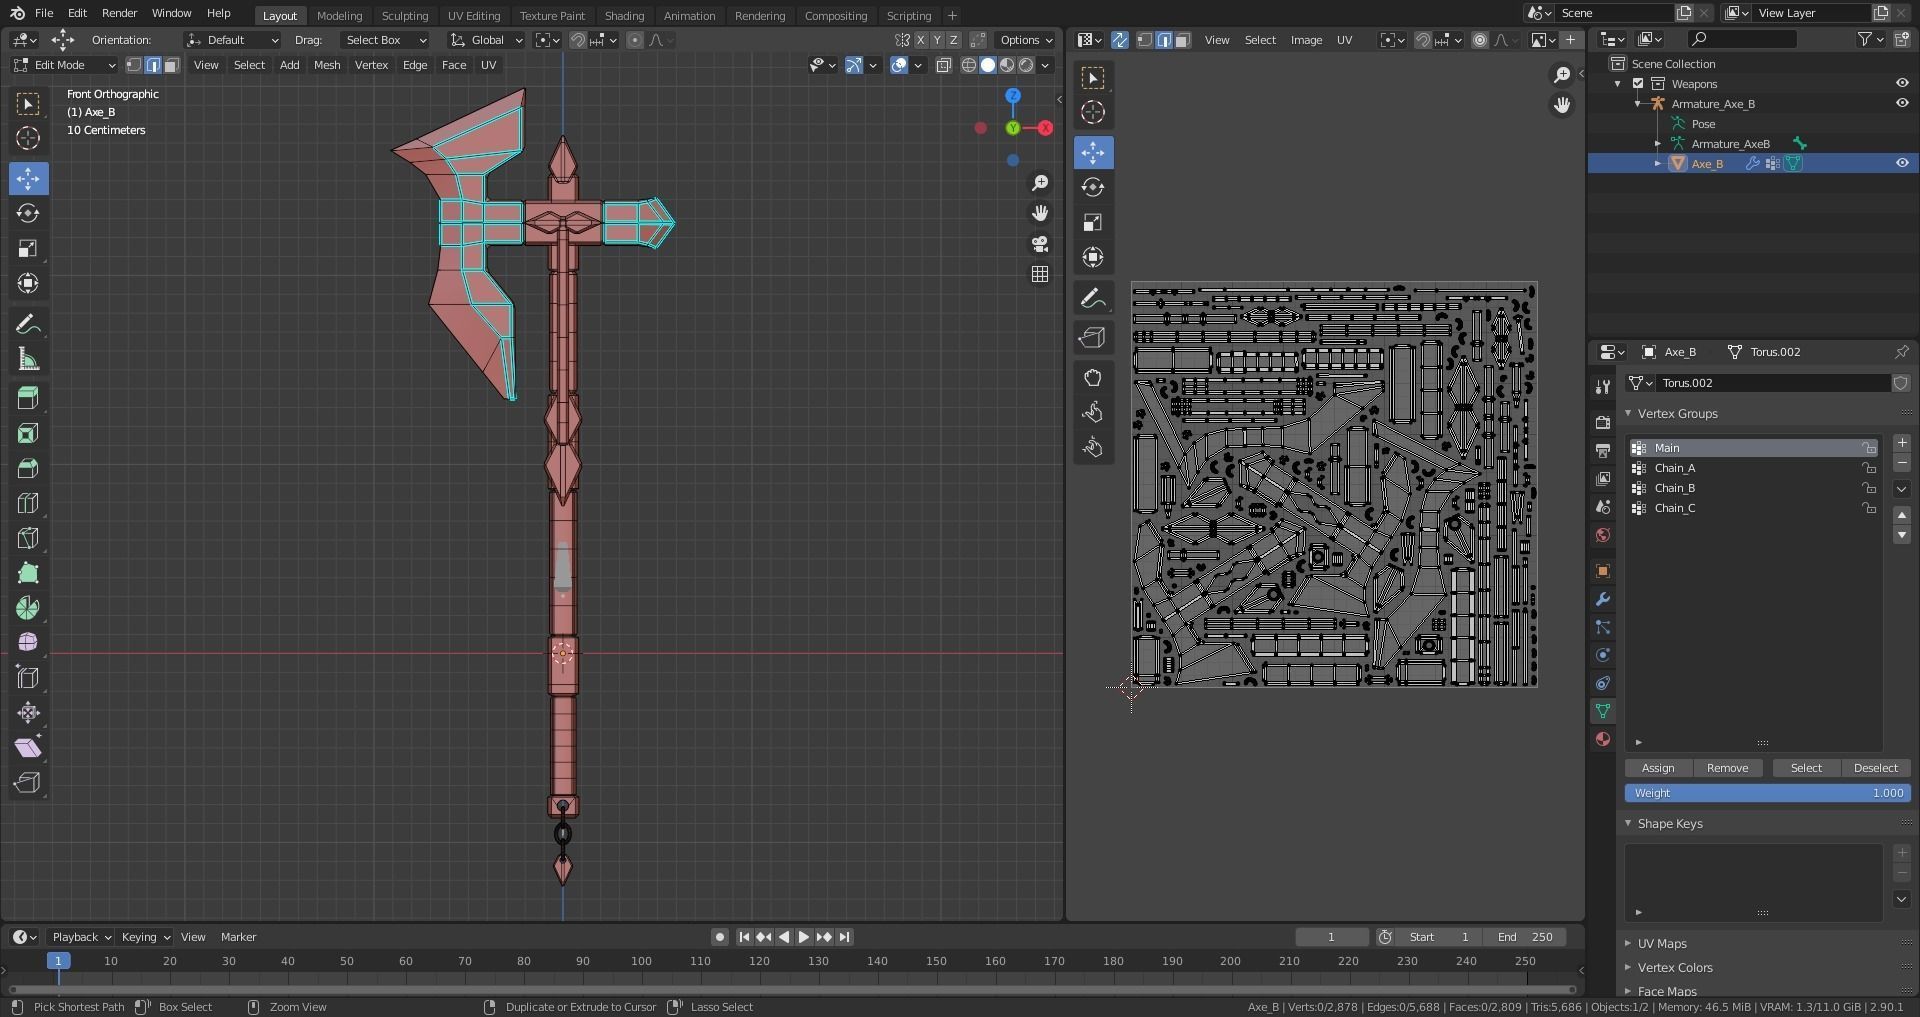
Task: Toggle the lock on Chain_A vertex group
Action: tap(1869, 468)
